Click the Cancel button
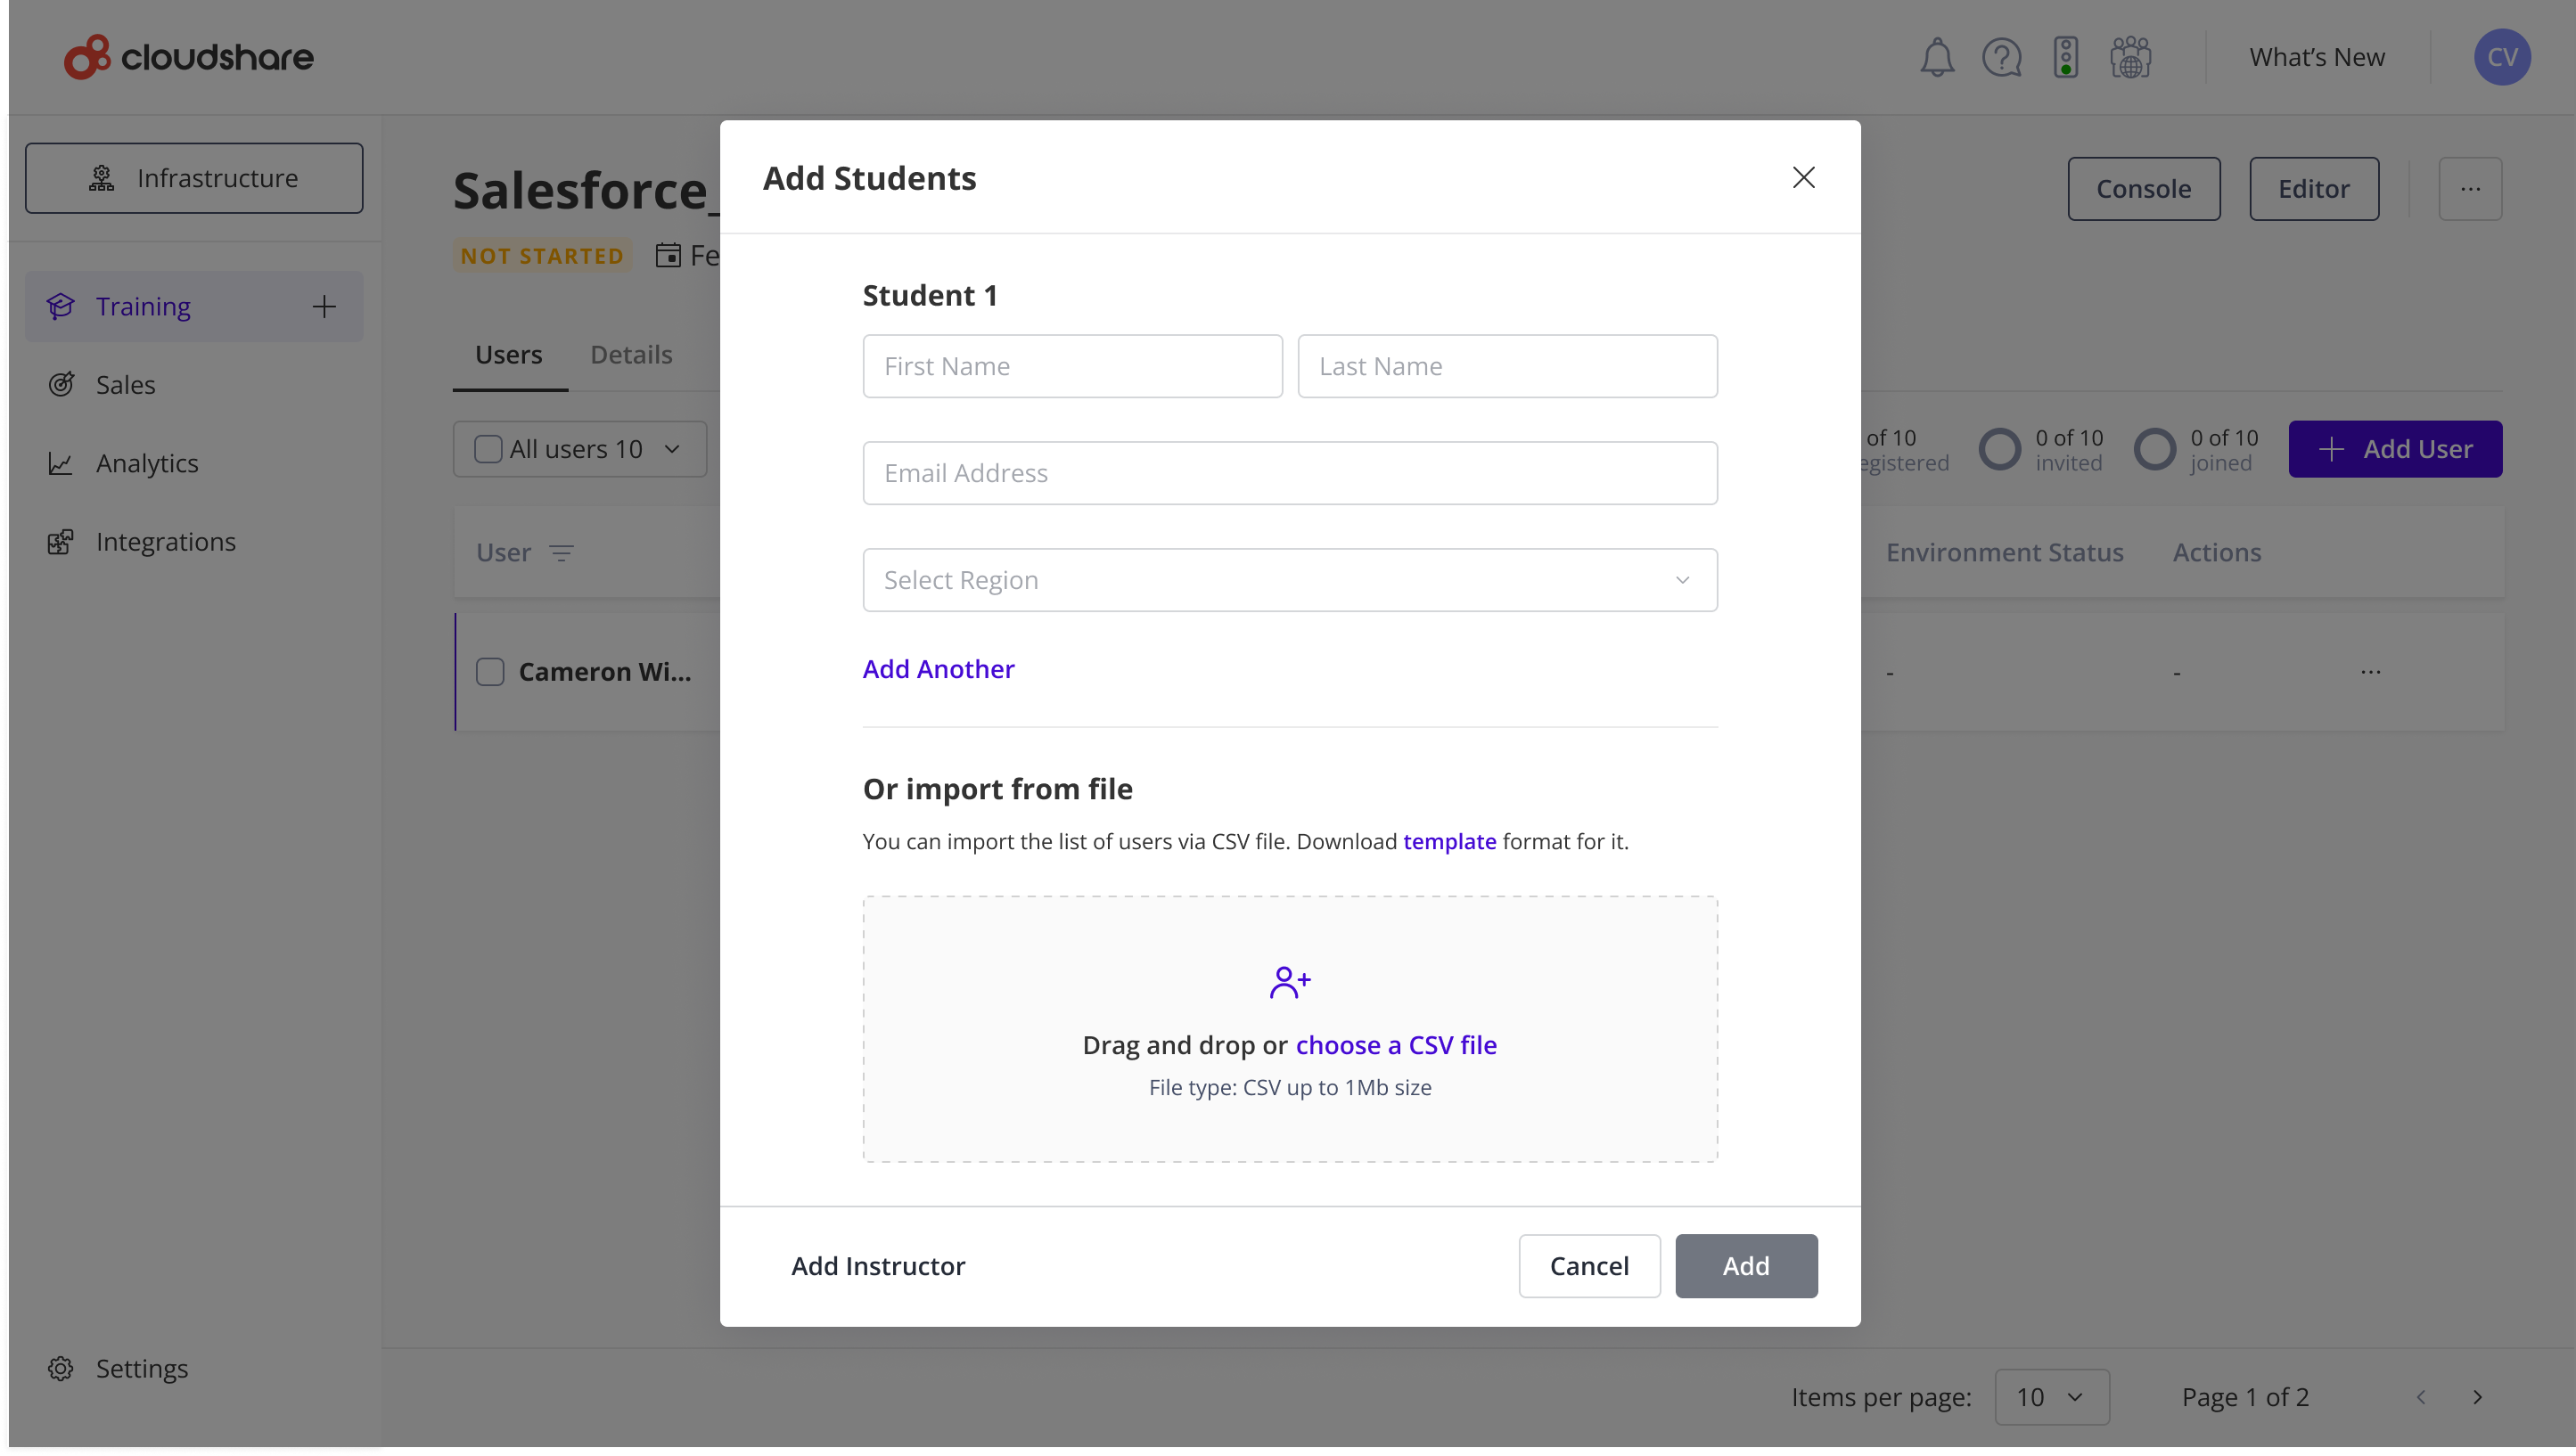 (1589, 1266)
